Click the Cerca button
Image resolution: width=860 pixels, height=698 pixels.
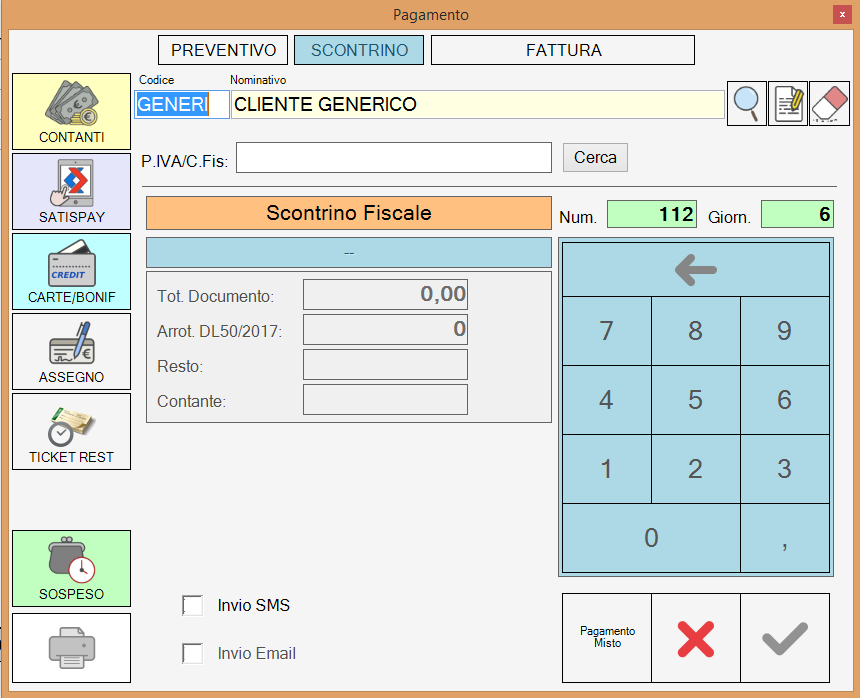pyautogui.click(x=595, y=158)
